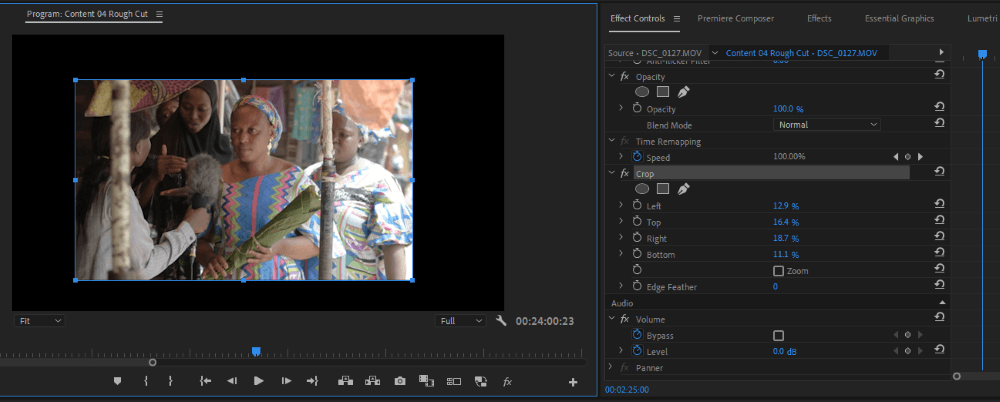Viewport: 1000px width, 402px height.
Task: Reset the Volume effect
Action: click(x=939, y=316)
